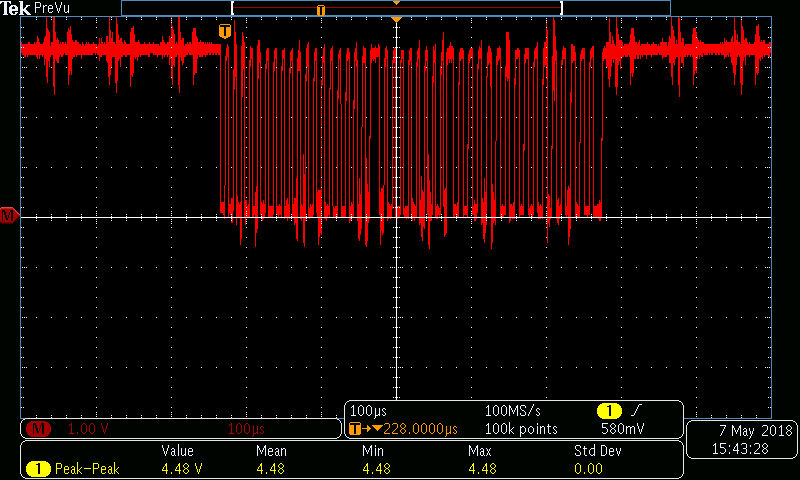Click the Peak-Peak measurement label

point(87,468)
